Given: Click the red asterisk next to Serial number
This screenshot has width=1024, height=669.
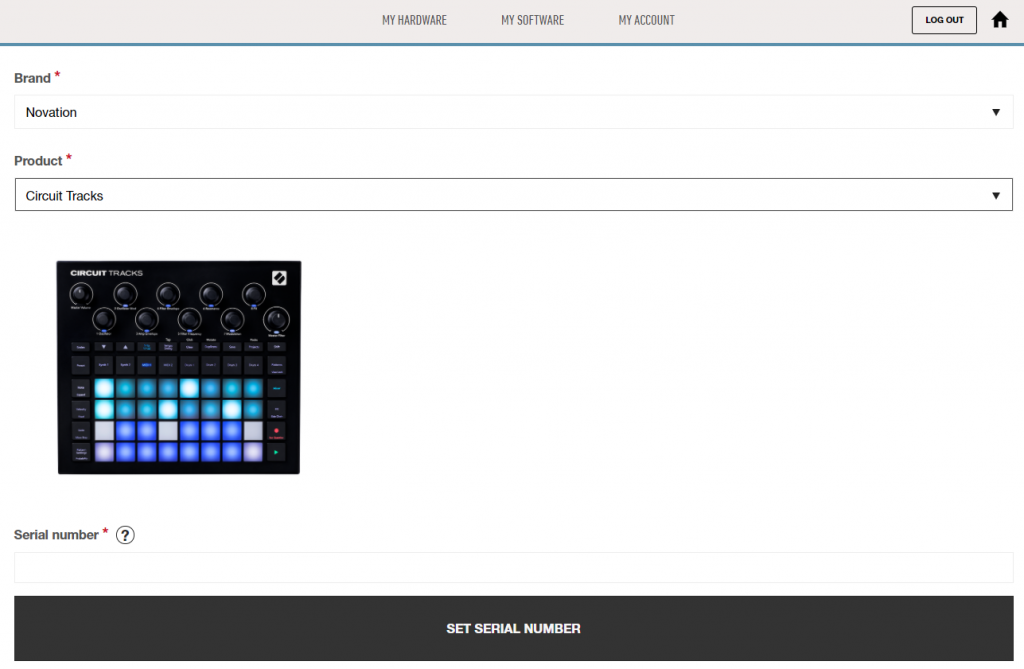Looking at the screenshot, I should pyautogui.click(x=105, y=531).
